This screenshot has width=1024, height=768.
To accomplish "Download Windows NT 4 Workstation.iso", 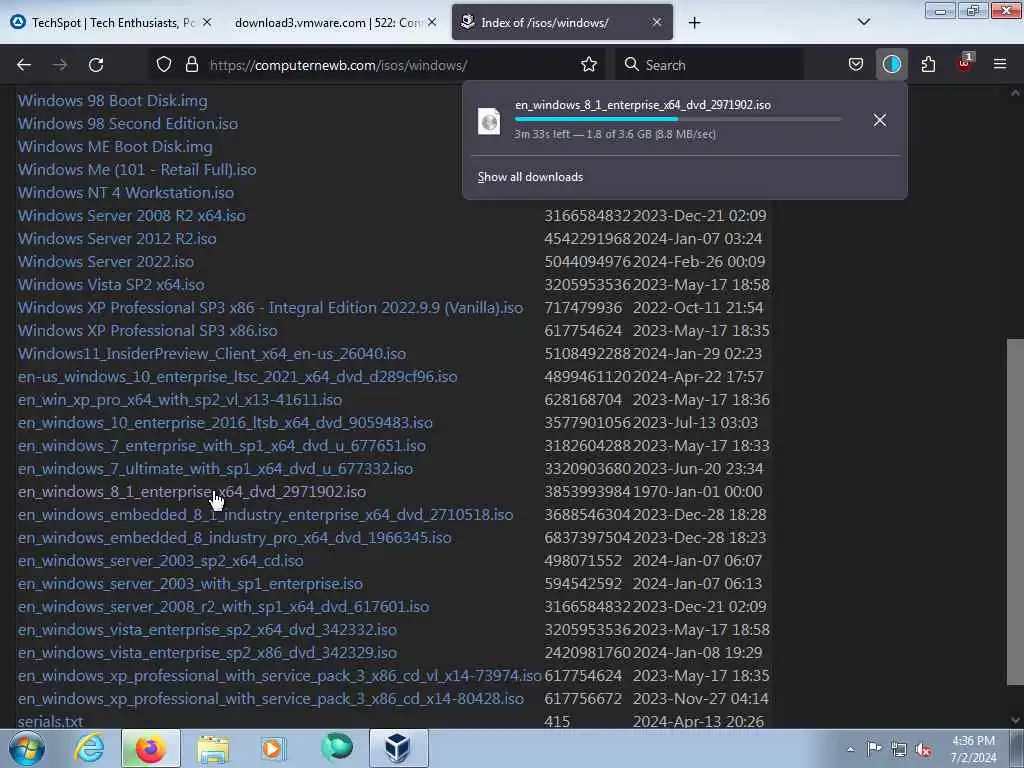I will 126,193.
